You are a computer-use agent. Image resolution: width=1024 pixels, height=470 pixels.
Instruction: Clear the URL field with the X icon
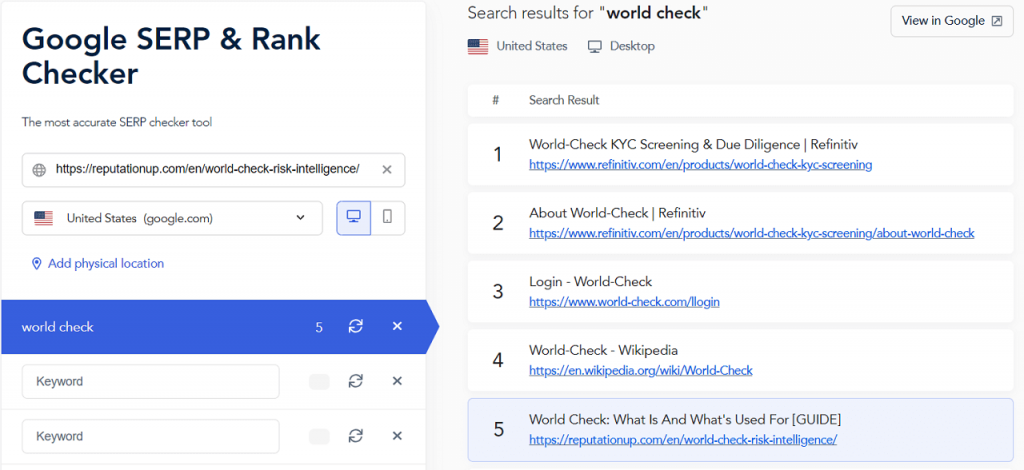point(387,170)
